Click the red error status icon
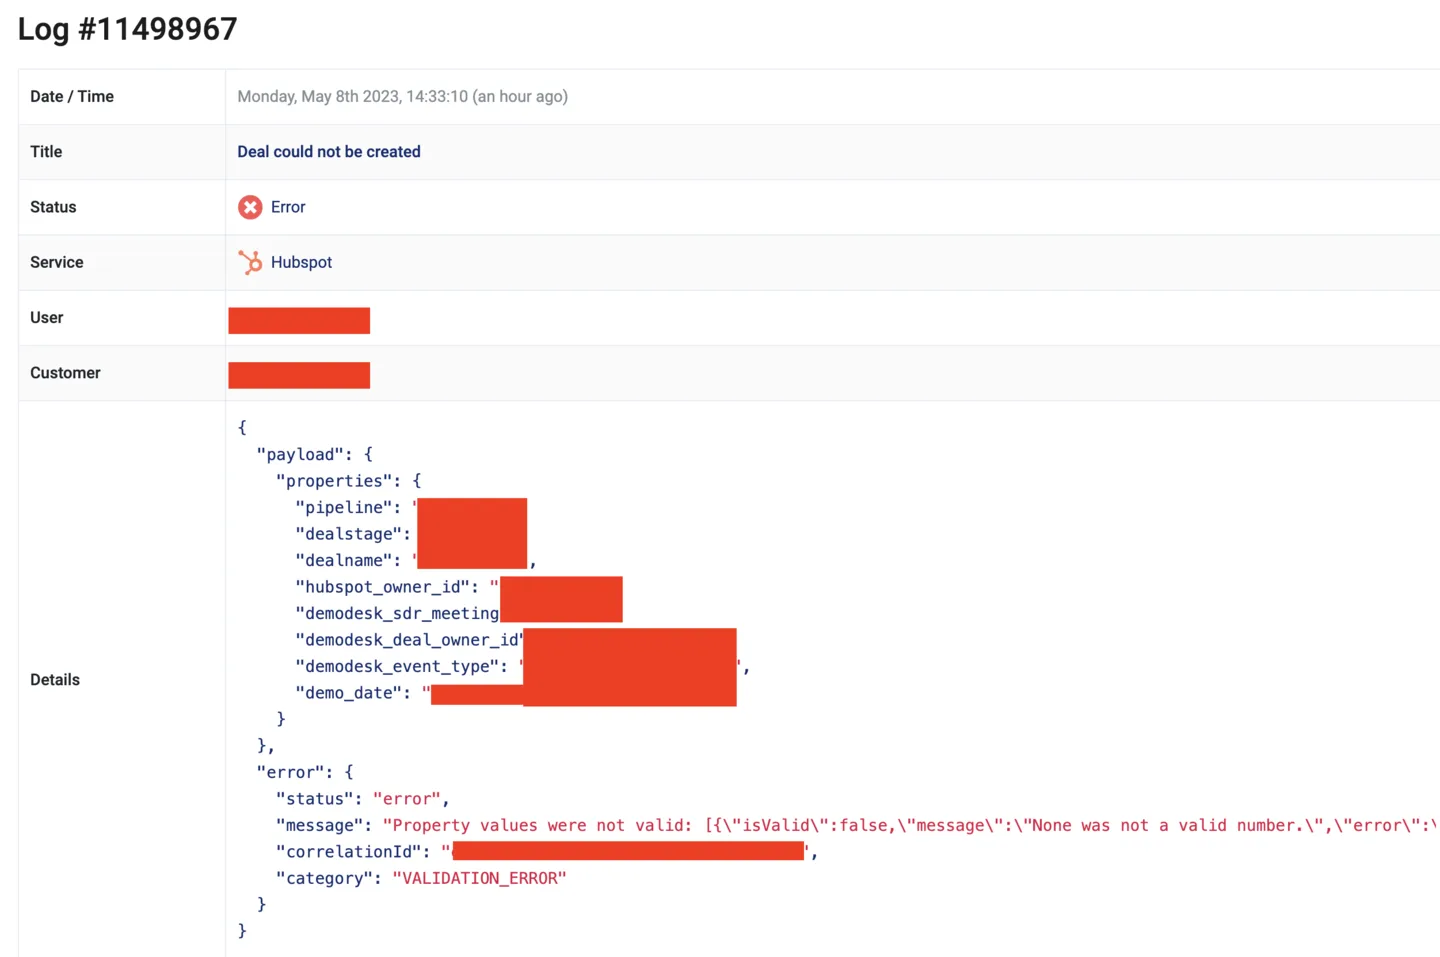Screen dimensions: 1440x957 pyautogui.click(x=250, y=207)
